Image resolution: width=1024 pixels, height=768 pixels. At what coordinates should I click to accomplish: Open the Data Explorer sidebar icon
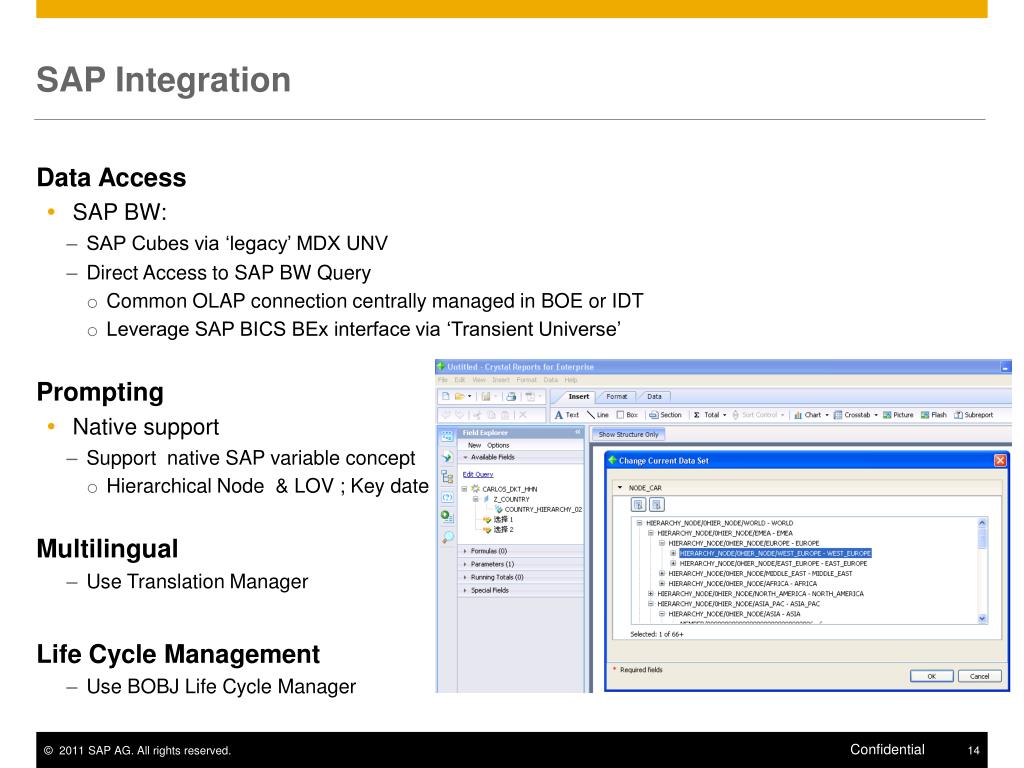447,436
